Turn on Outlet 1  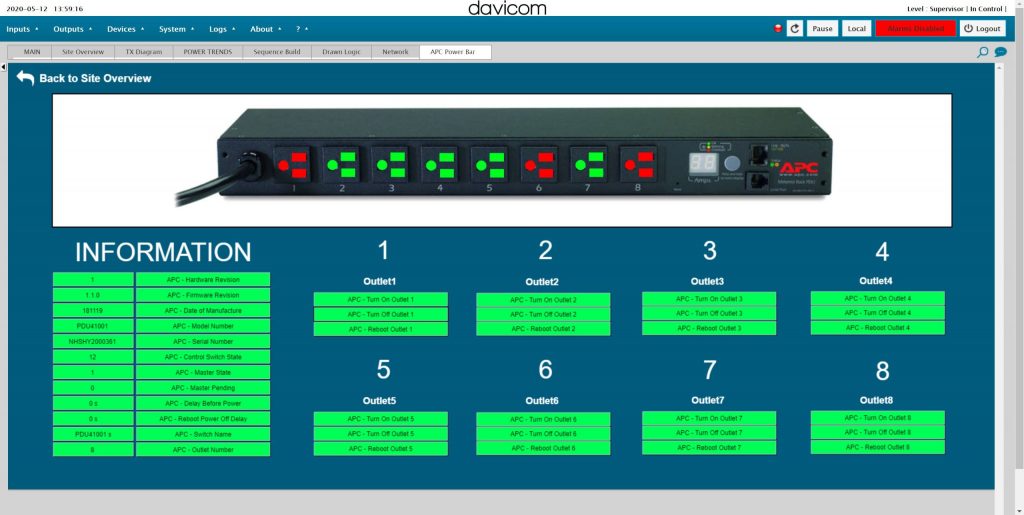[380, 299]
